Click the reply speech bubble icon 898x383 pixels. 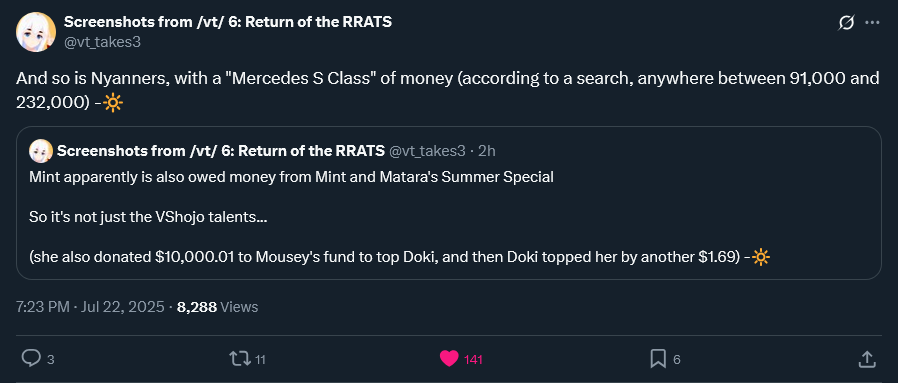(30, 359)
